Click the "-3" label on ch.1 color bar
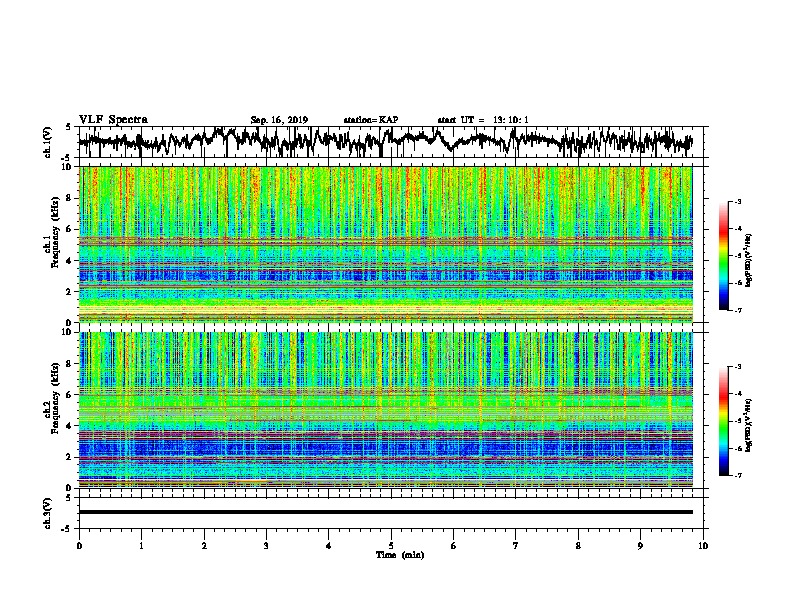792x612 pixels. tap(738, 201)
